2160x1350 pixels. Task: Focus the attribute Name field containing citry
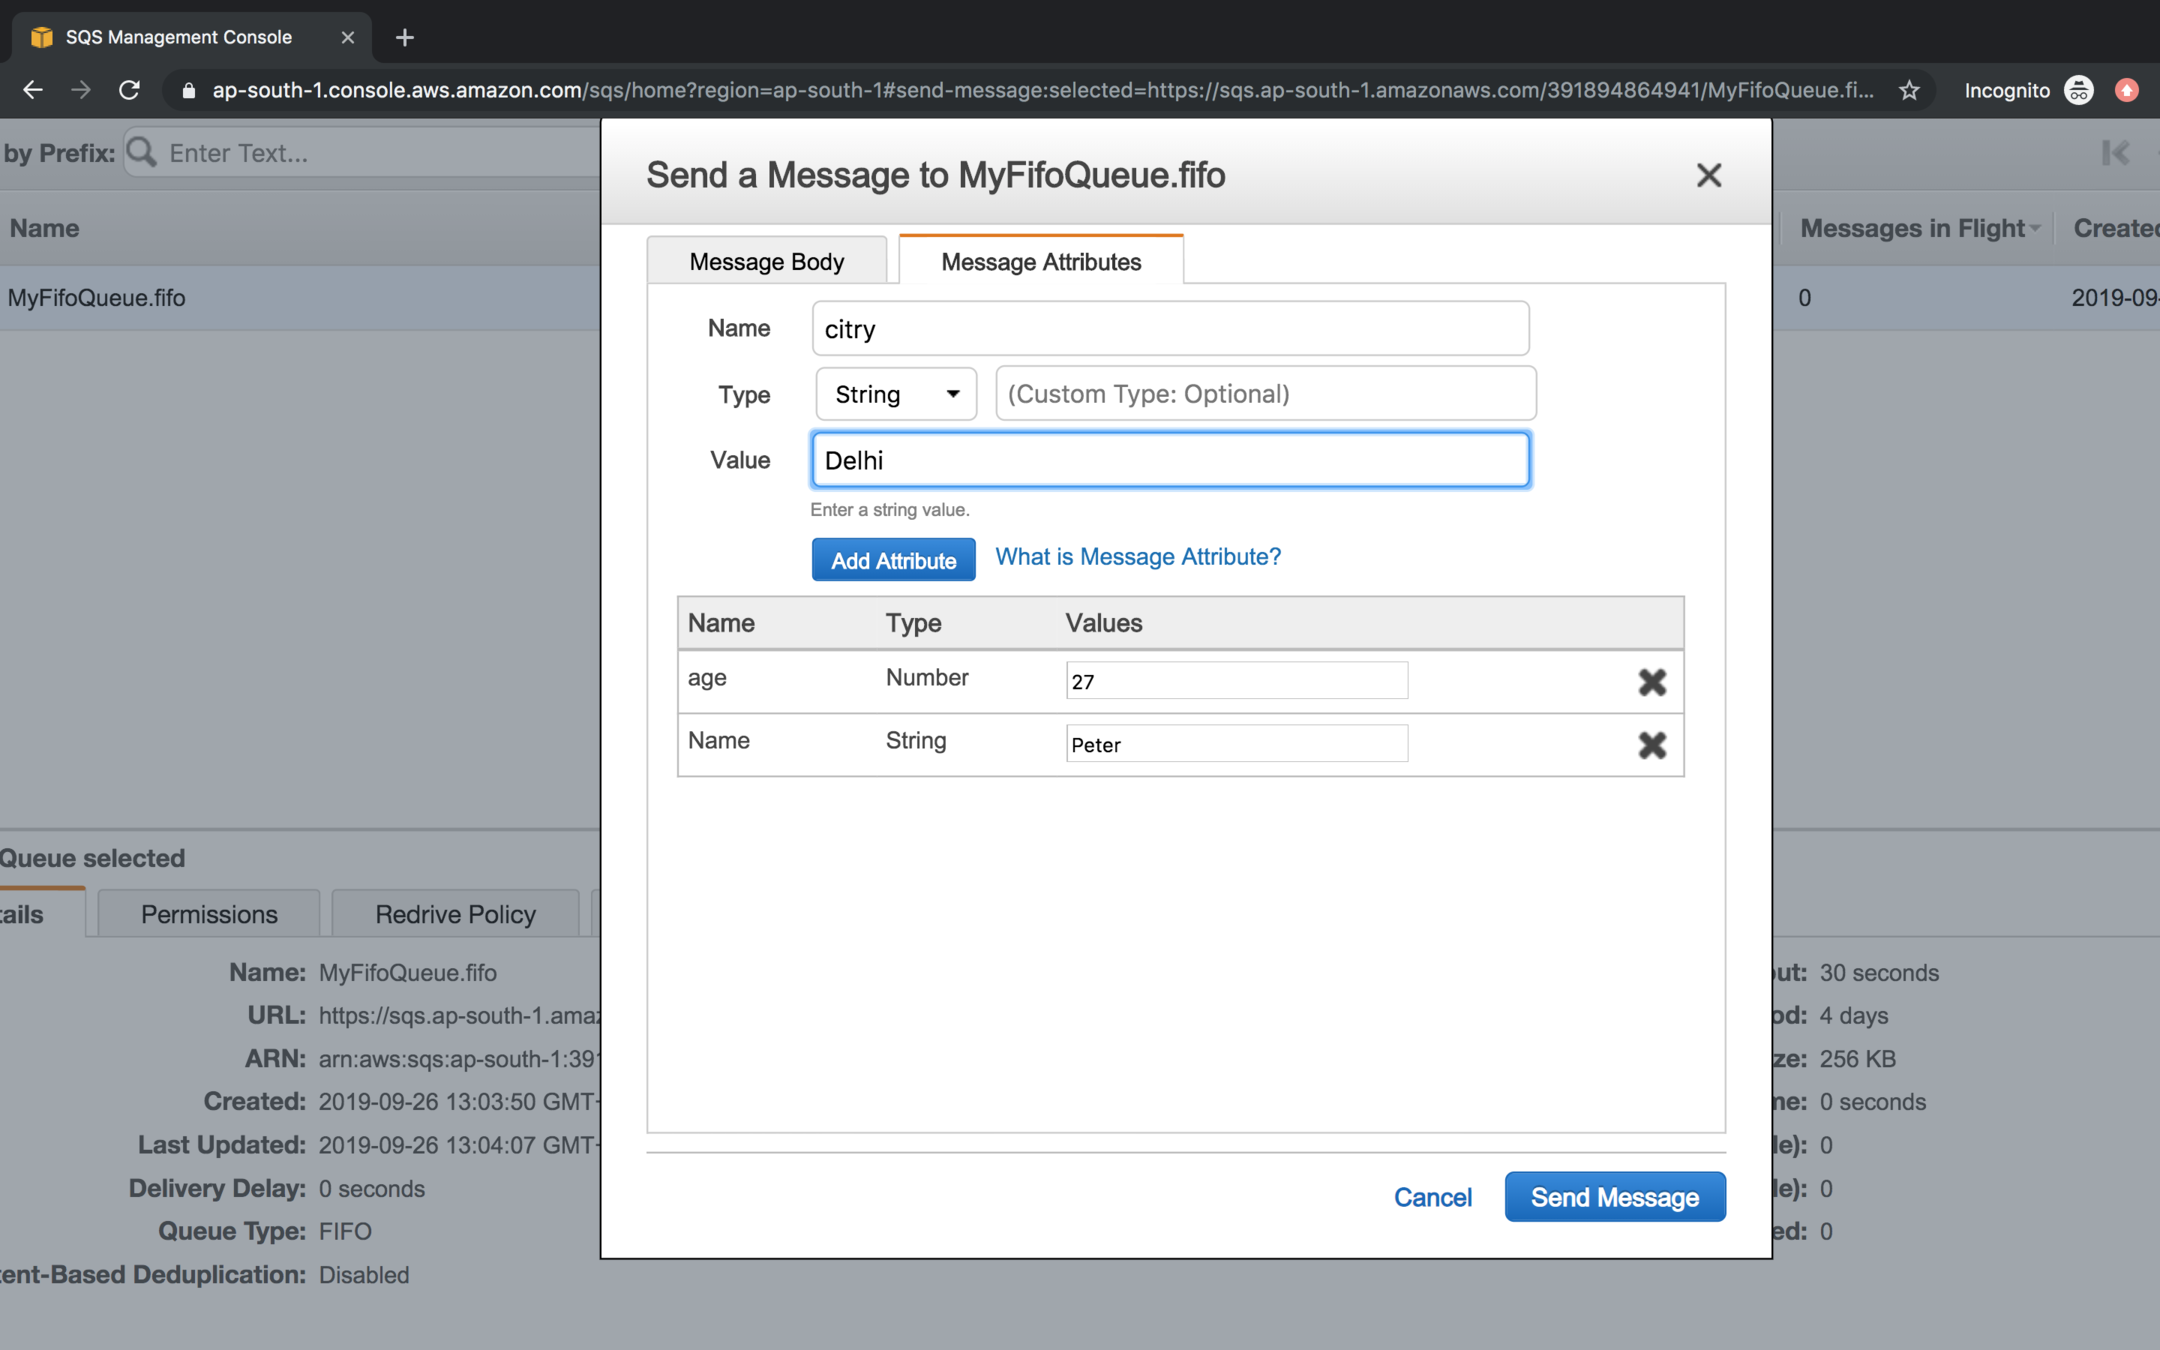[1170, 329]
